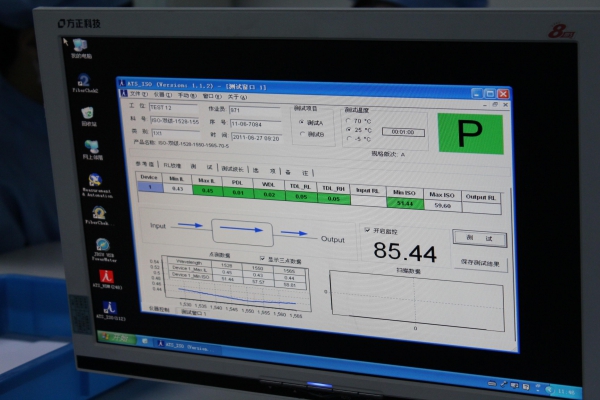600x400 pixels.
Task: Launch the ATS_ISO desktop shortcut
Action: pyautogui.click(x=110, y=310)
